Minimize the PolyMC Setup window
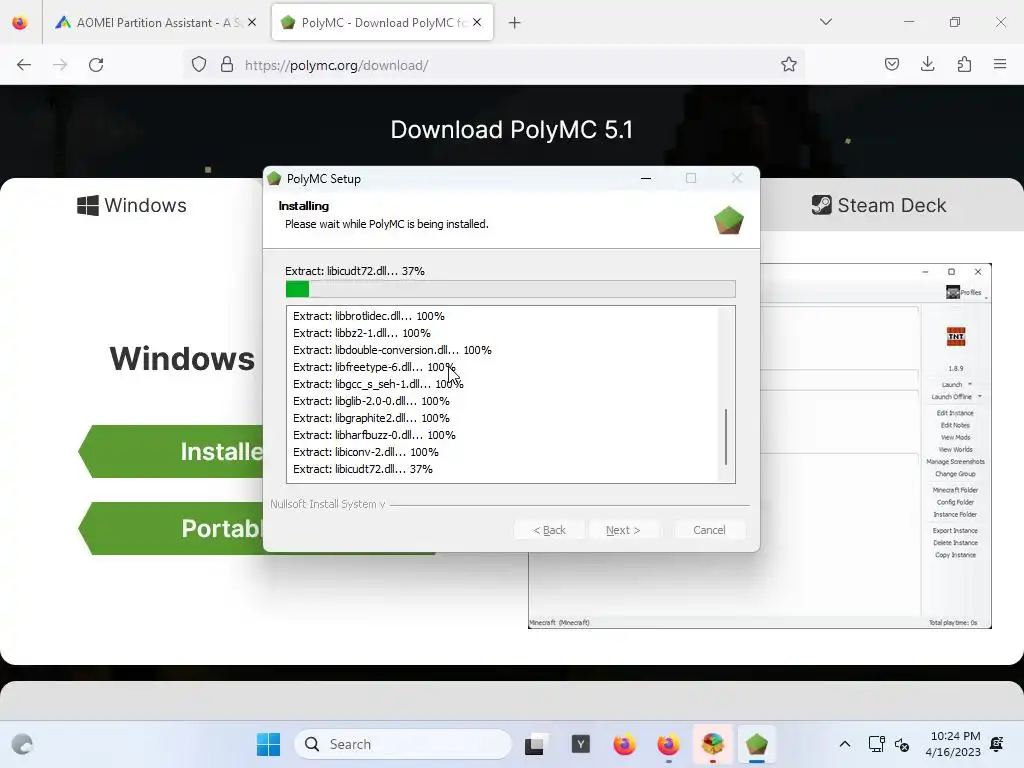Viewport: 1024px width, 768px height. (x=646, y=178)
